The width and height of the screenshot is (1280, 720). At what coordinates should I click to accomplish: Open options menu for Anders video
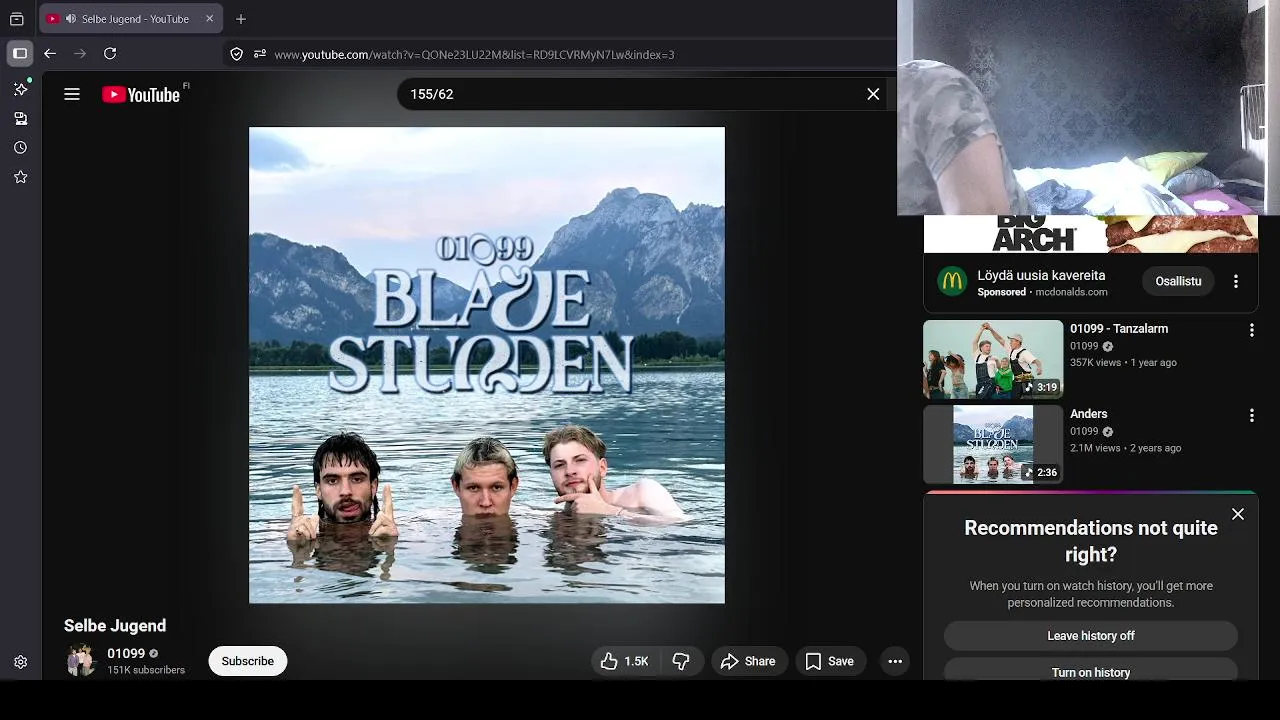point(1251,415)
